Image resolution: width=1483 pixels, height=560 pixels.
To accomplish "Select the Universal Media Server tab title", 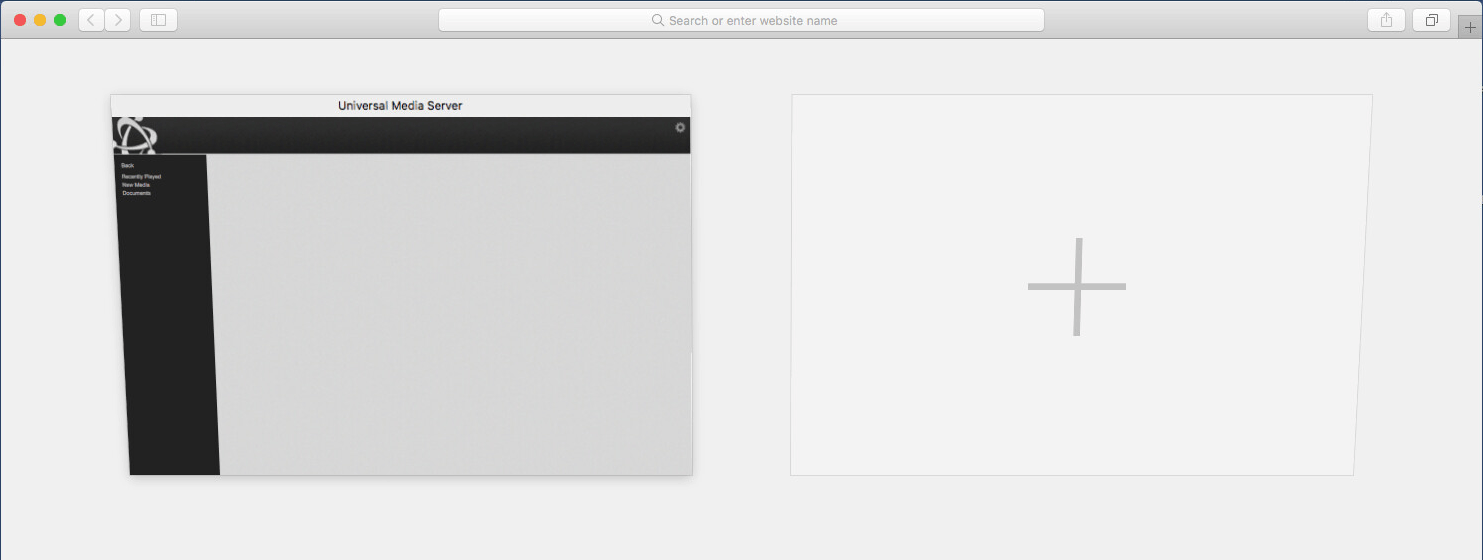I will click(x=400, y=105).
